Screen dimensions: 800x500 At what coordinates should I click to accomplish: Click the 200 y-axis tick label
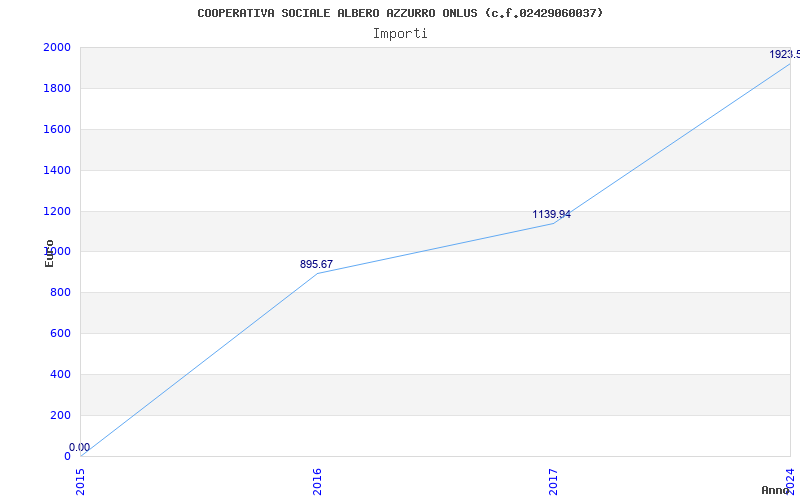point(60,415)
